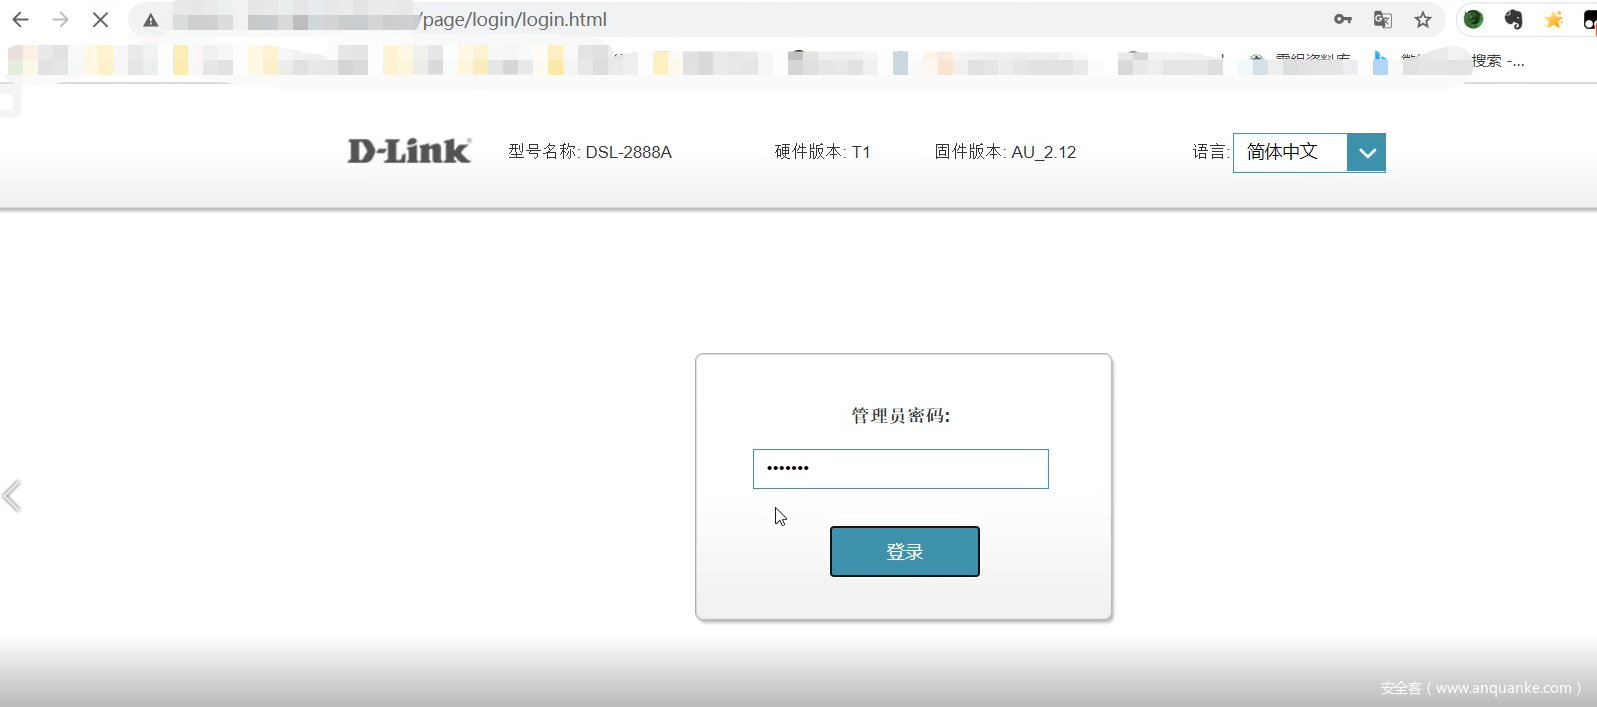Click the green round extension icon
This screenshot has width=1597, height=707.
1473,19
